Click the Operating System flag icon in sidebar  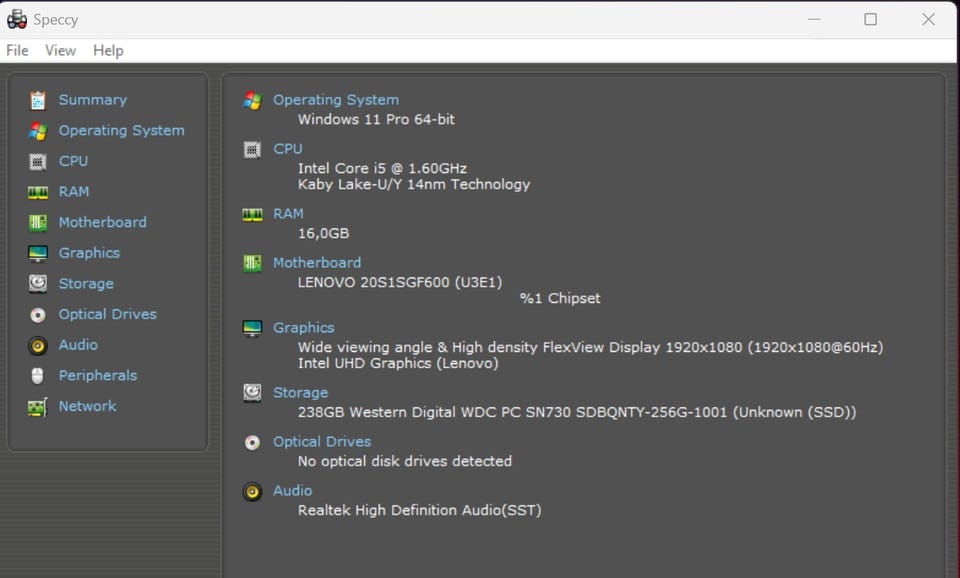(37, 130)
